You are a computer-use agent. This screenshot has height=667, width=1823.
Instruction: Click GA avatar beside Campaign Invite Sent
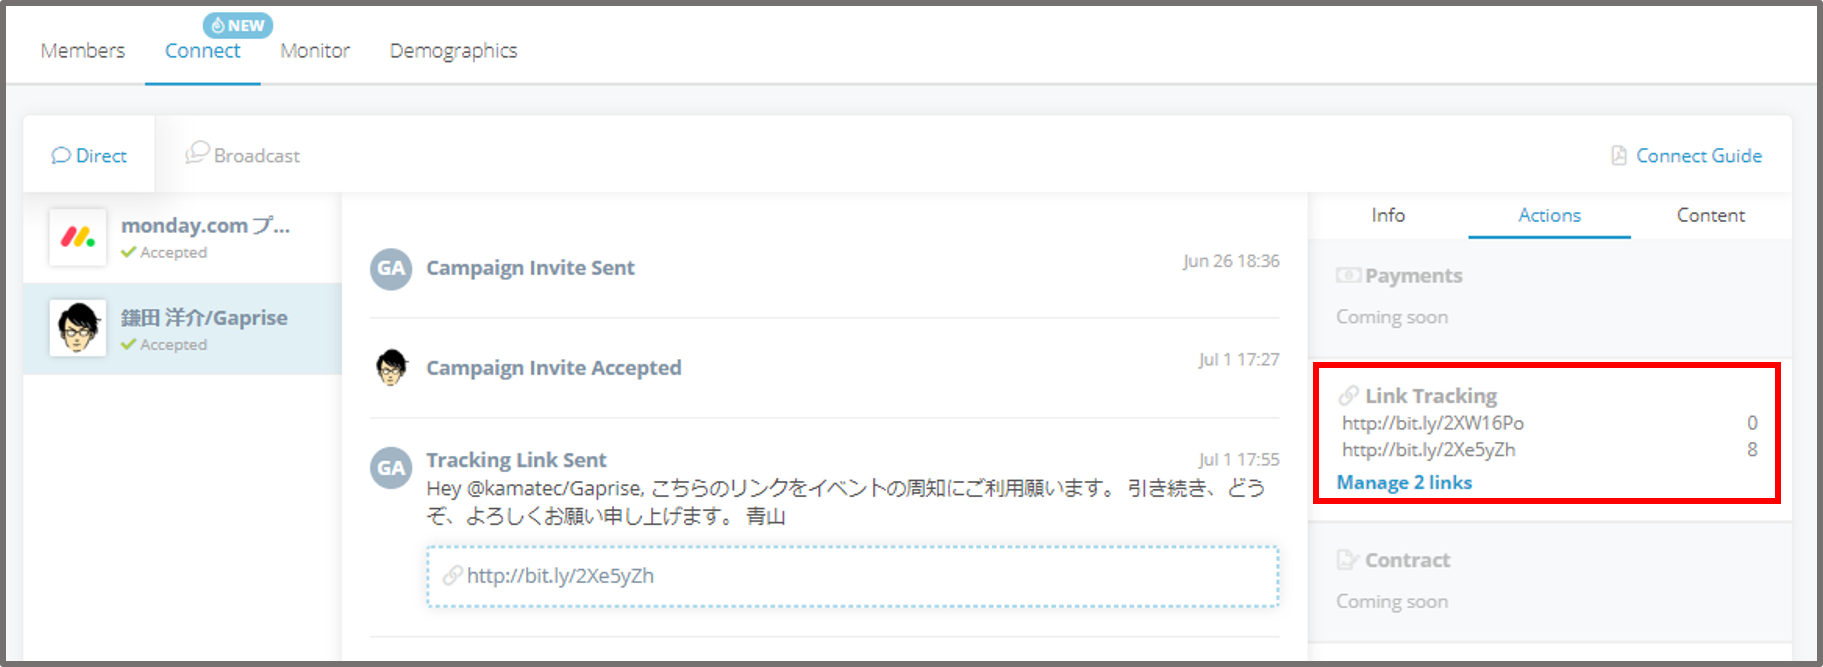tap(391, 269)
